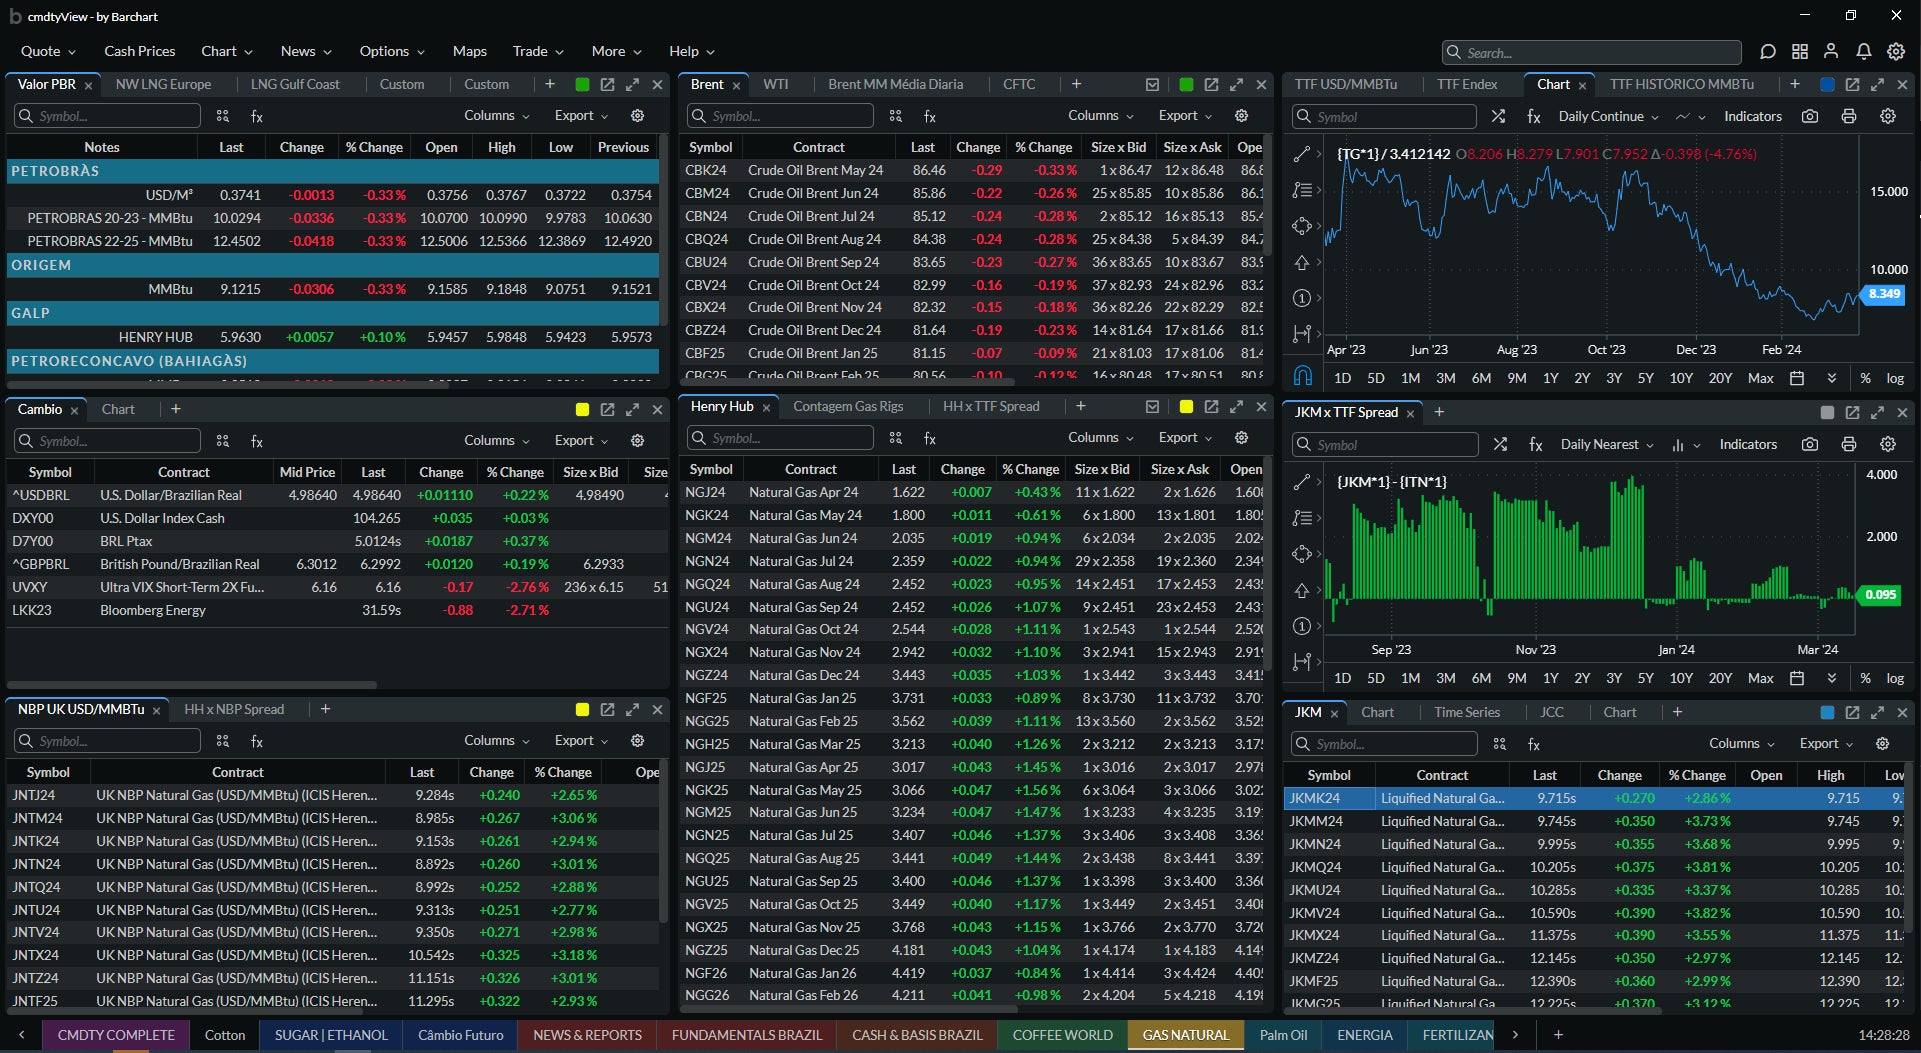Open the fx expression icon in the TTF chart toolbar
Viewport: 1921px width, 1053px height.
tap(1534, 116)
